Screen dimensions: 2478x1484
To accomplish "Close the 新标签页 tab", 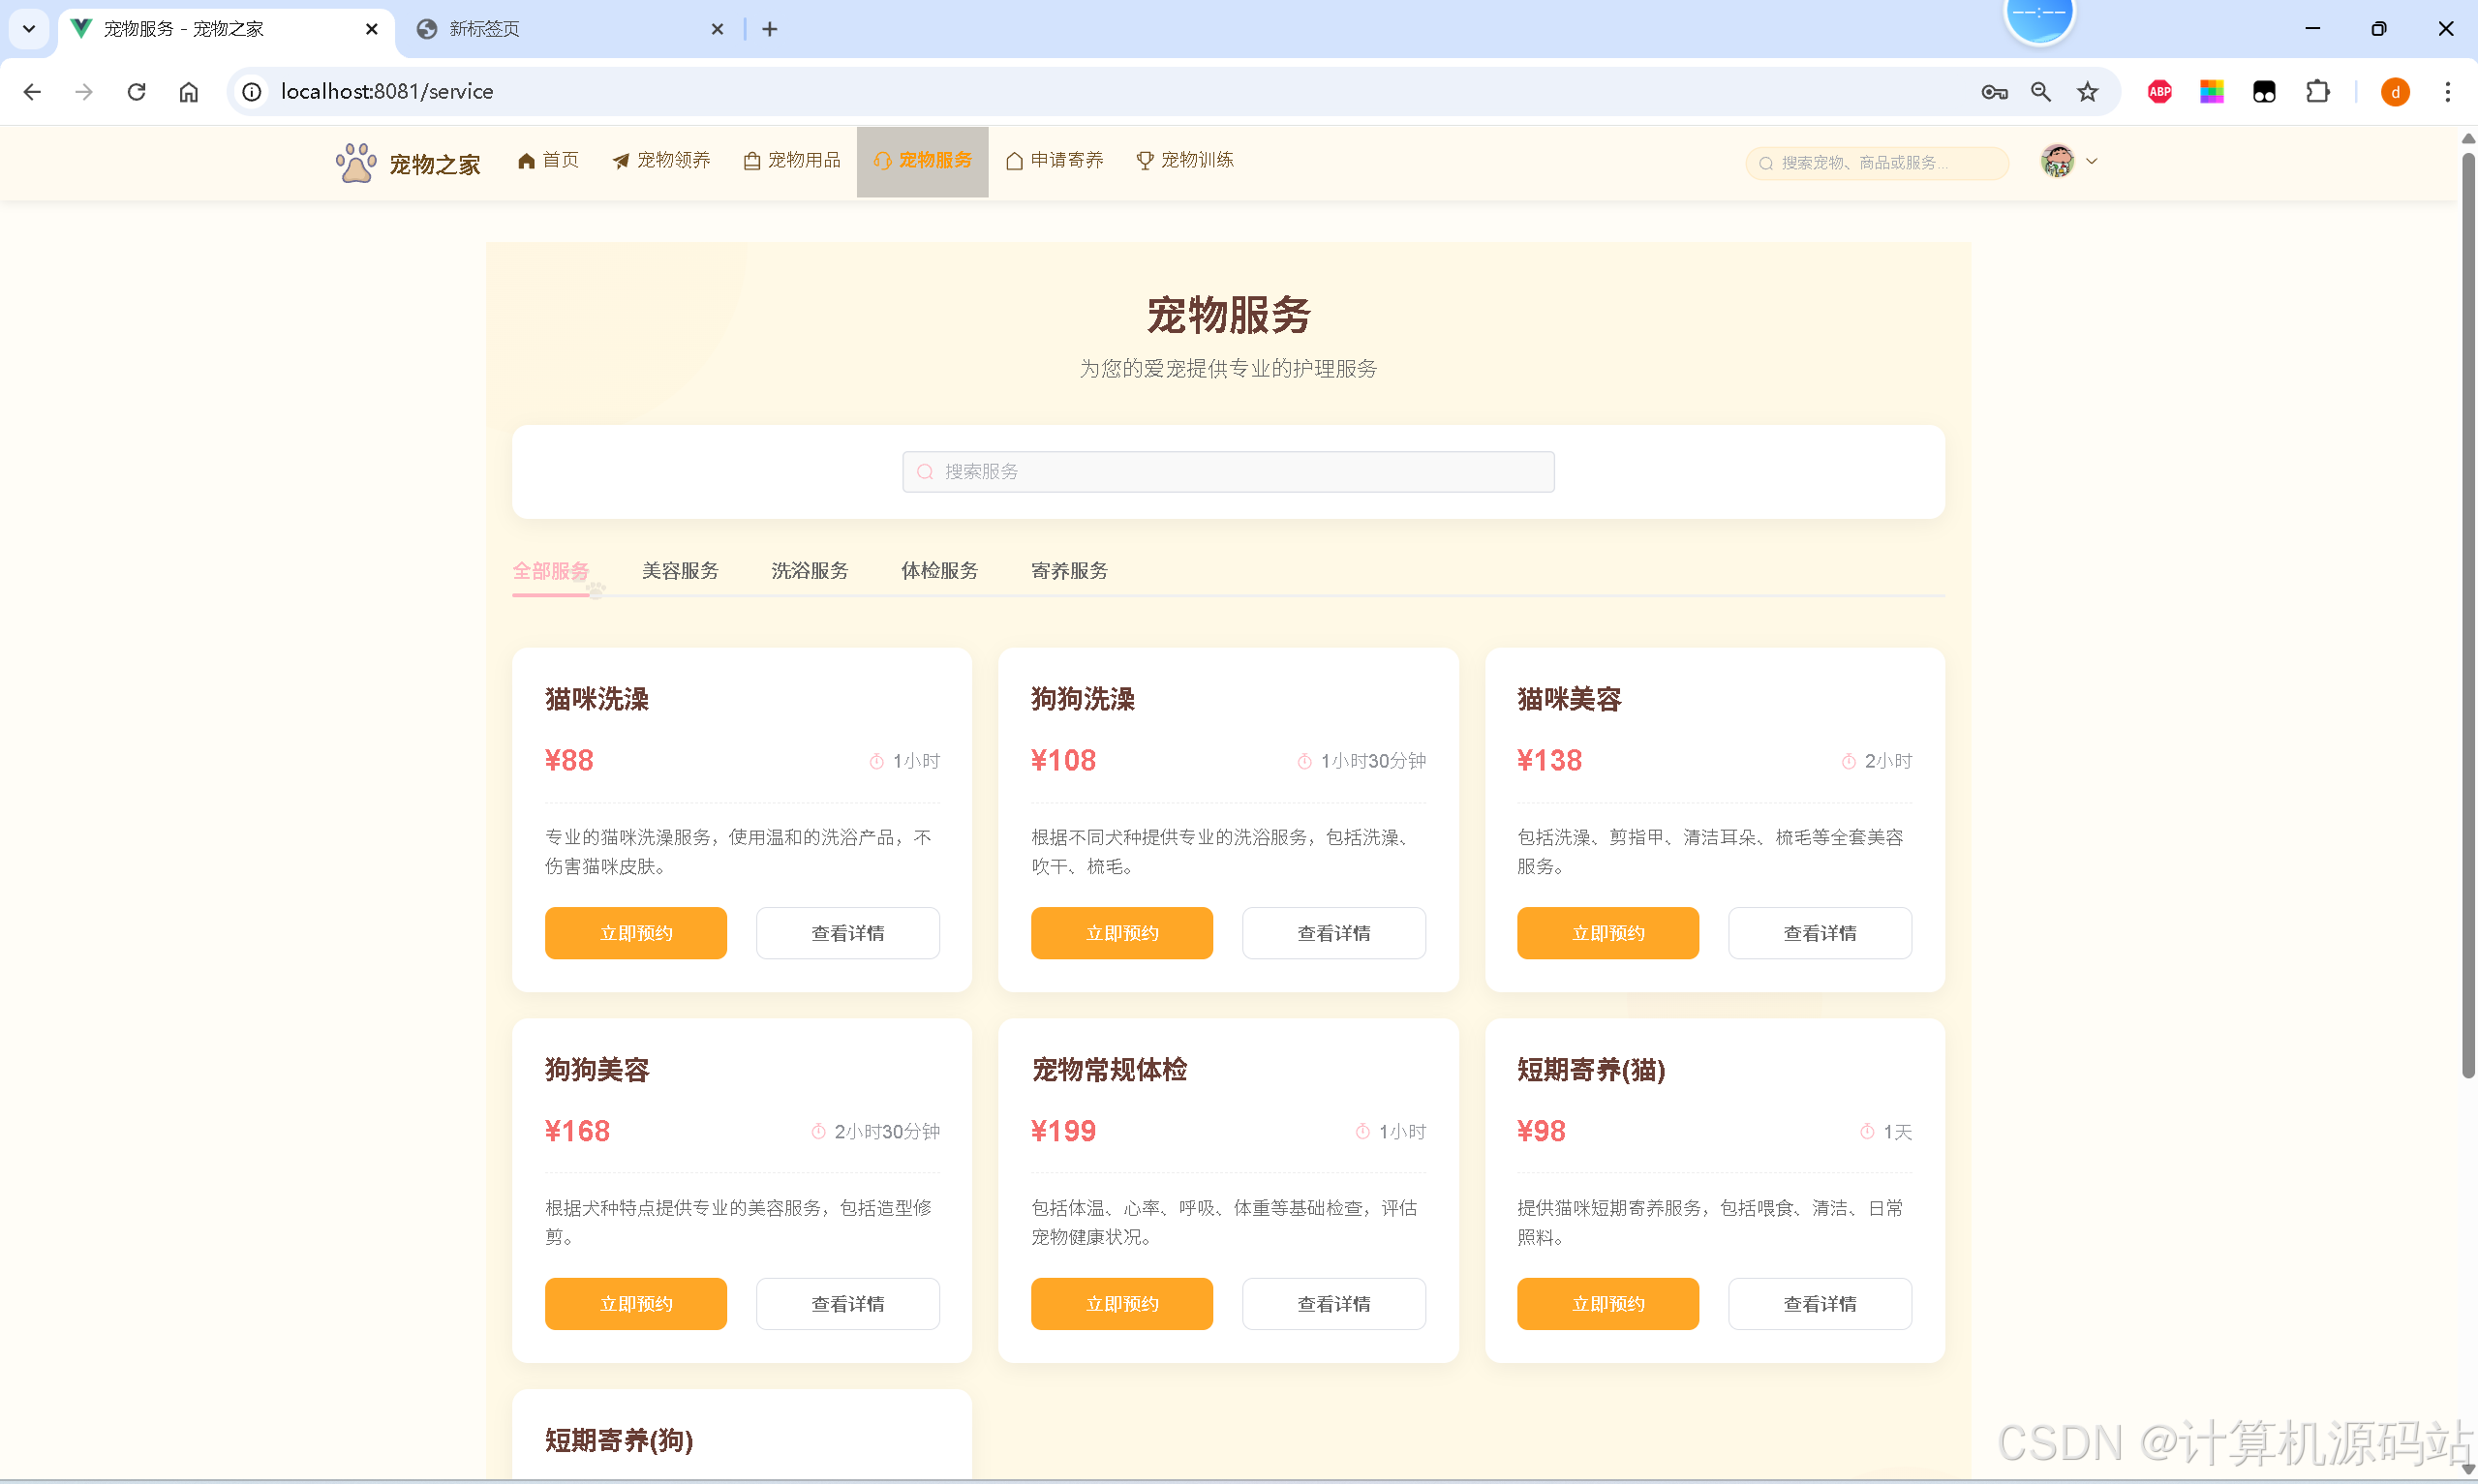I will [717, 29].
